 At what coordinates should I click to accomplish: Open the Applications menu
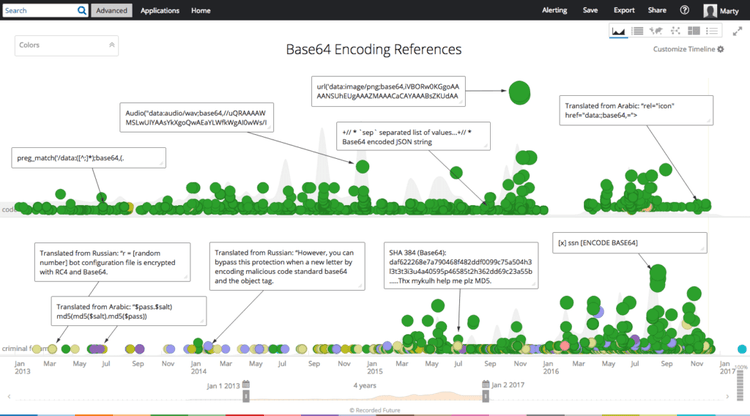tap(160, 10)
